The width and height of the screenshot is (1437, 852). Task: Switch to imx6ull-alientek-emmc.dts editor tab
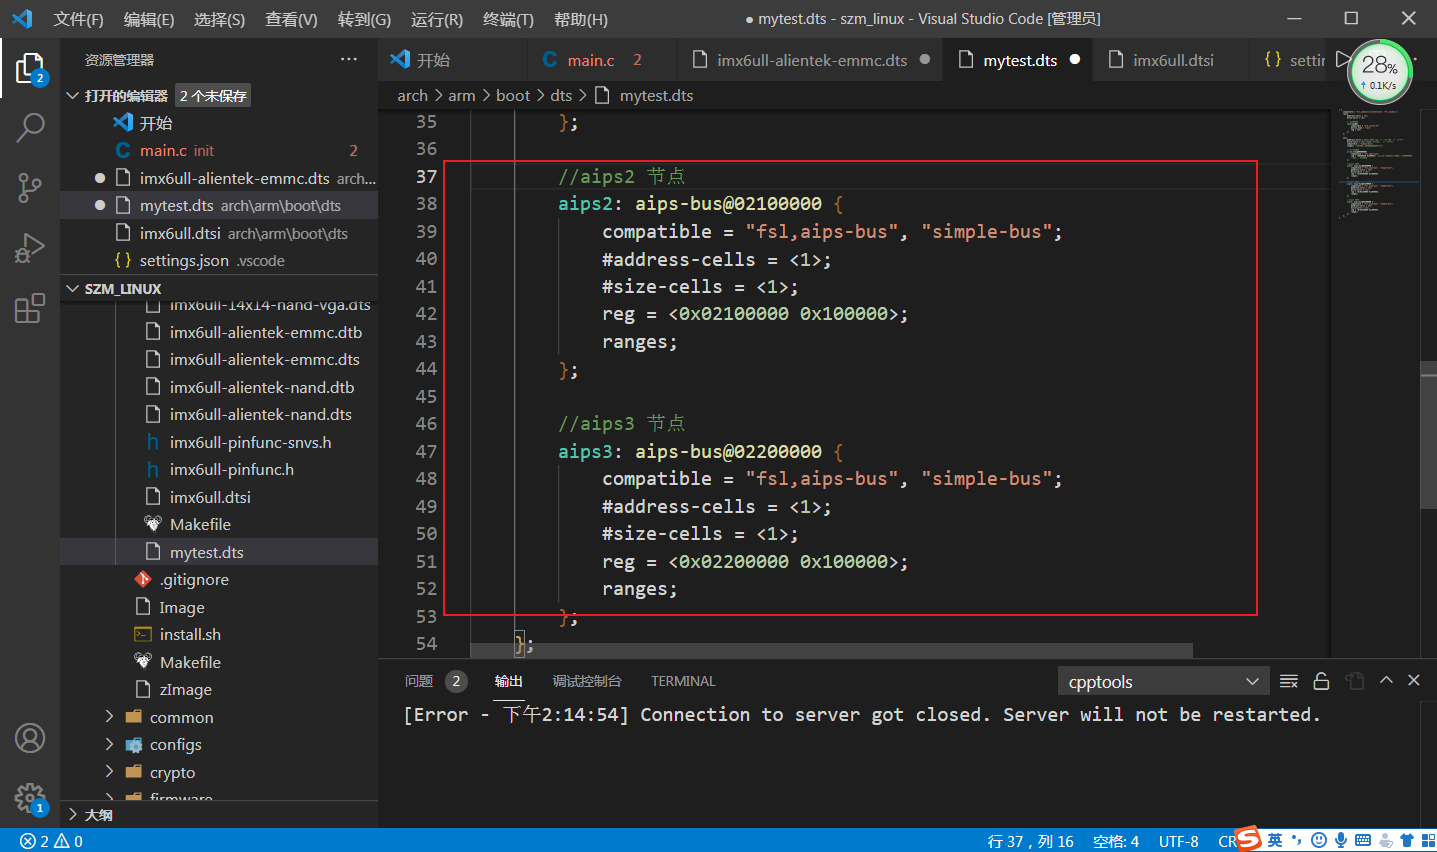[811, 60]
